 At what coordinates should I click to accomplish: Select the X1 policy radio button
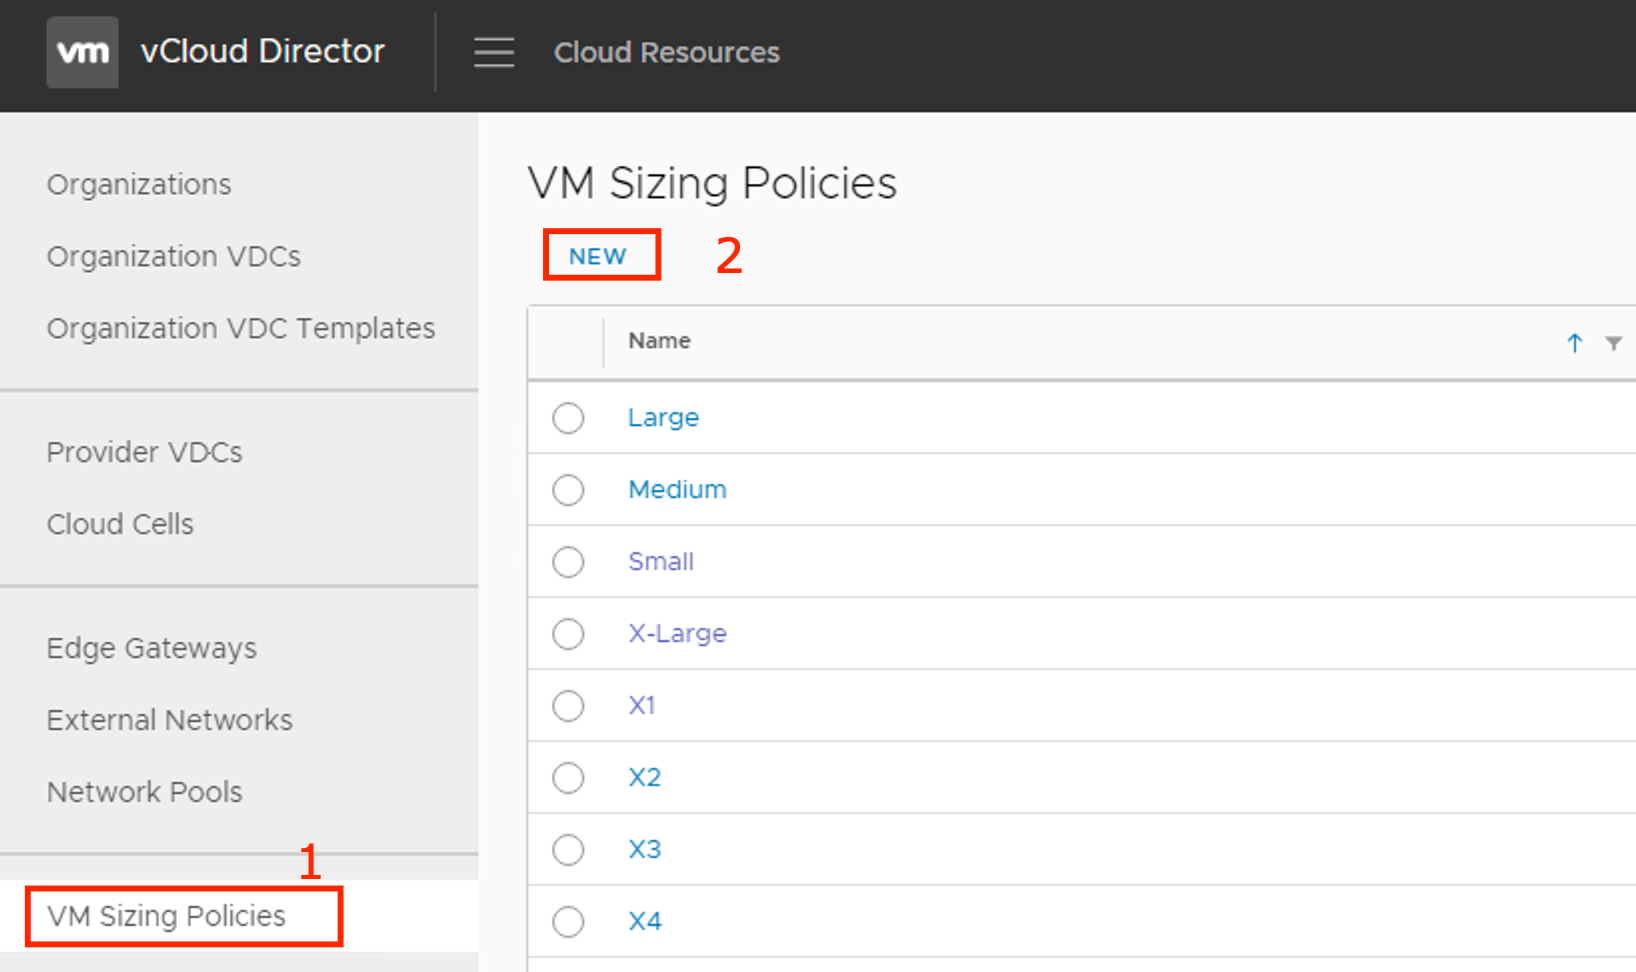click(x=568, y=706)
